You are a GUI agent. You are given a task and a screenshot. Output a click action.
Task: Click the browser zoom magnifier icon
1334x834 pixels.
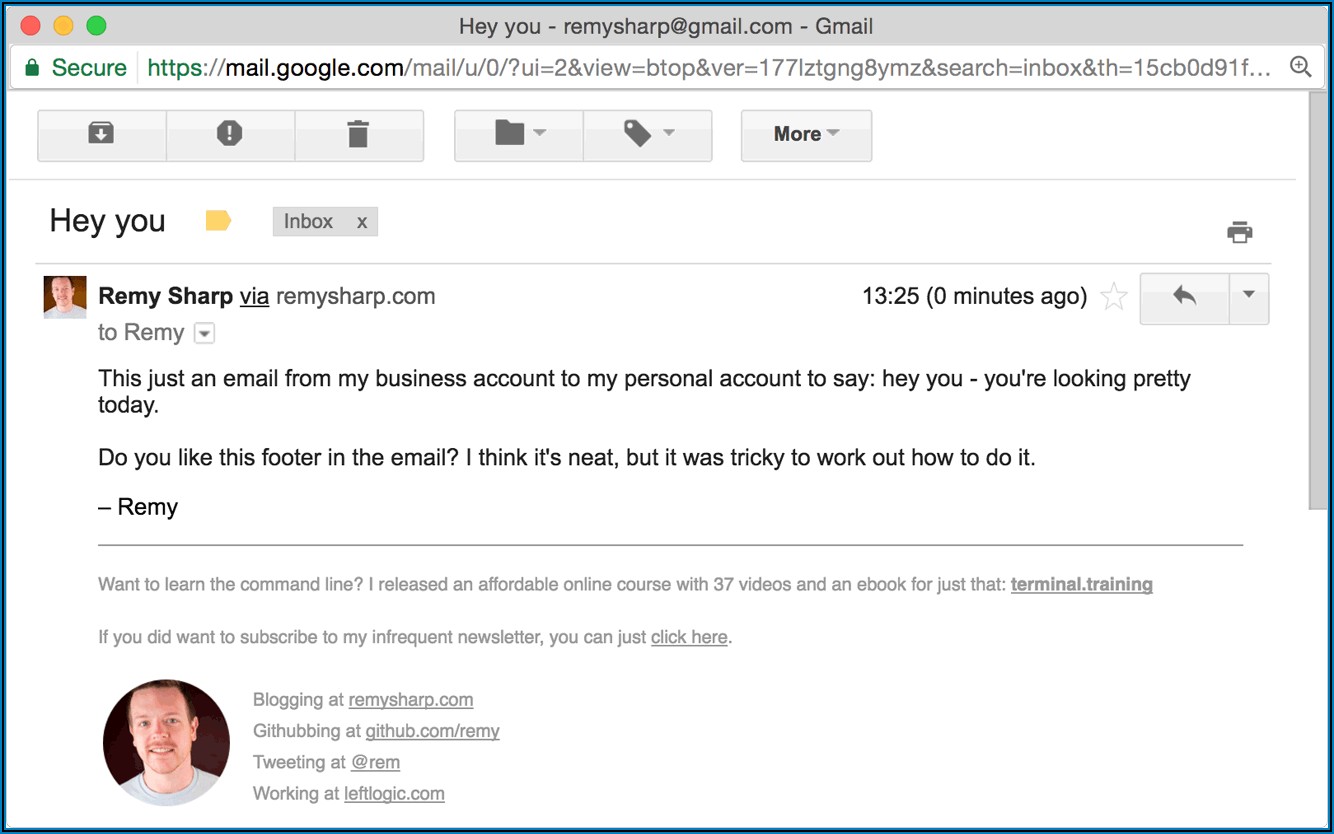coord(1300,67)
